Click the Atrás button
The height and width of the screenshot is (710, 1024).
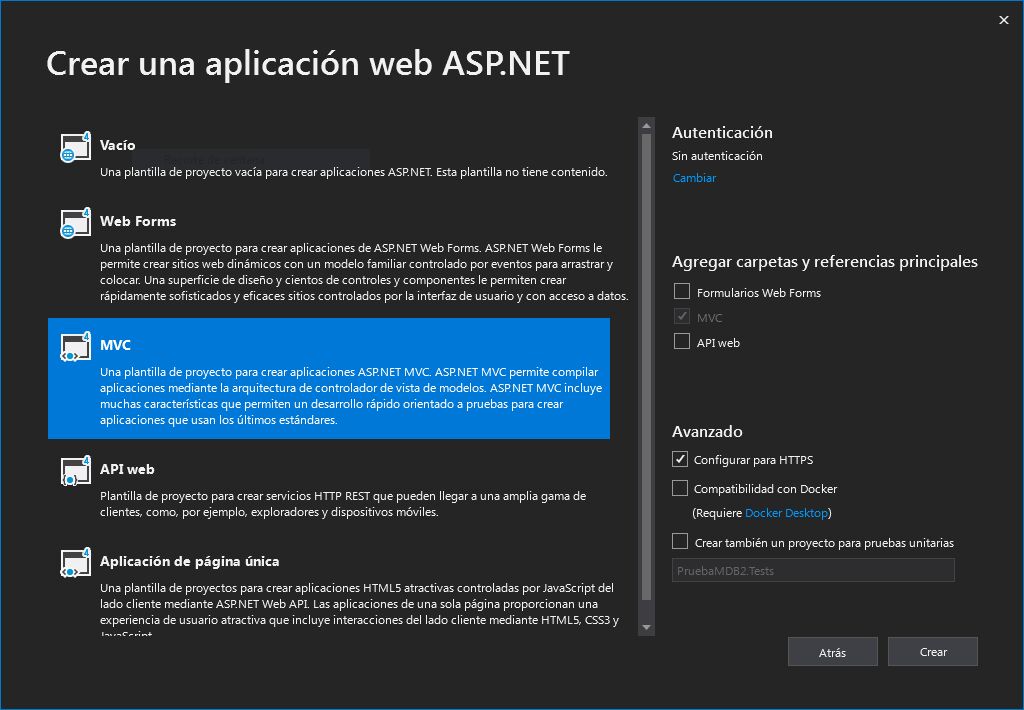[833, 652]
